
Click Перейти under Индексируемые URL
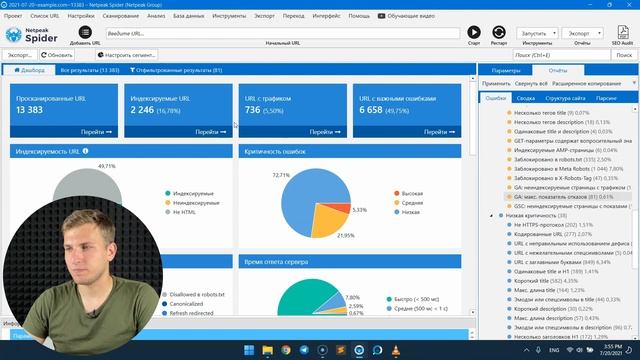click(210, 132)
